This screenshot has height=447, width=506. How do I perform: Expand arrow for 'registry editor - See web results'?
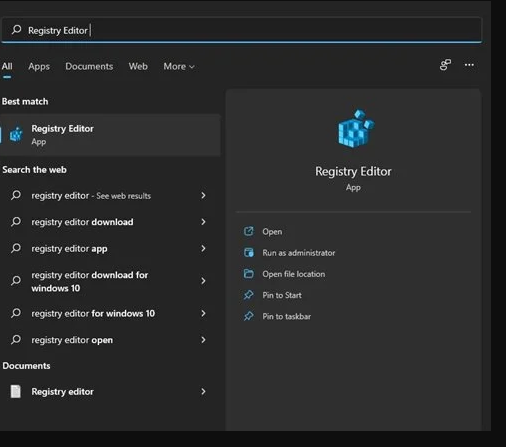pos(203,196)
